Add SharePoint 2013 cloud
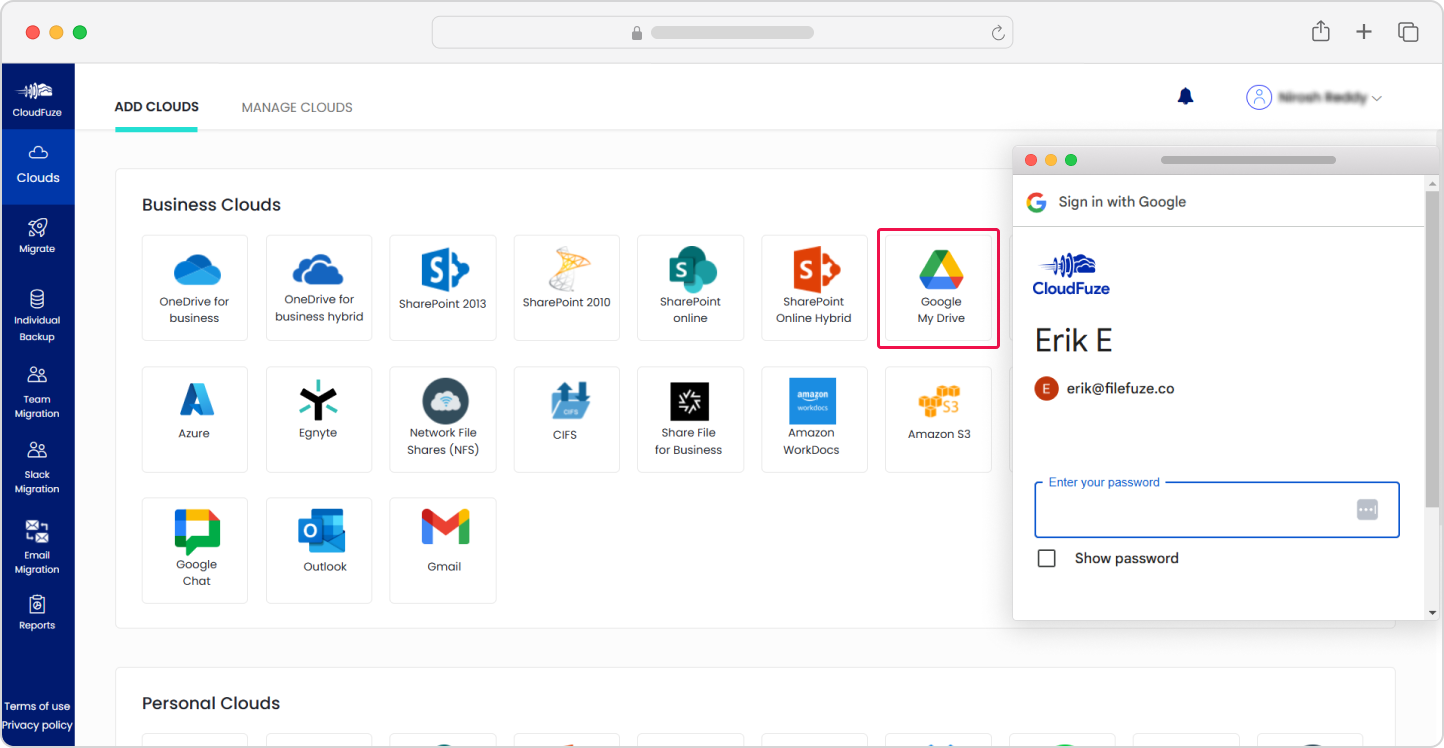This screenshot has width=1444, height=748. click(443, 288)
